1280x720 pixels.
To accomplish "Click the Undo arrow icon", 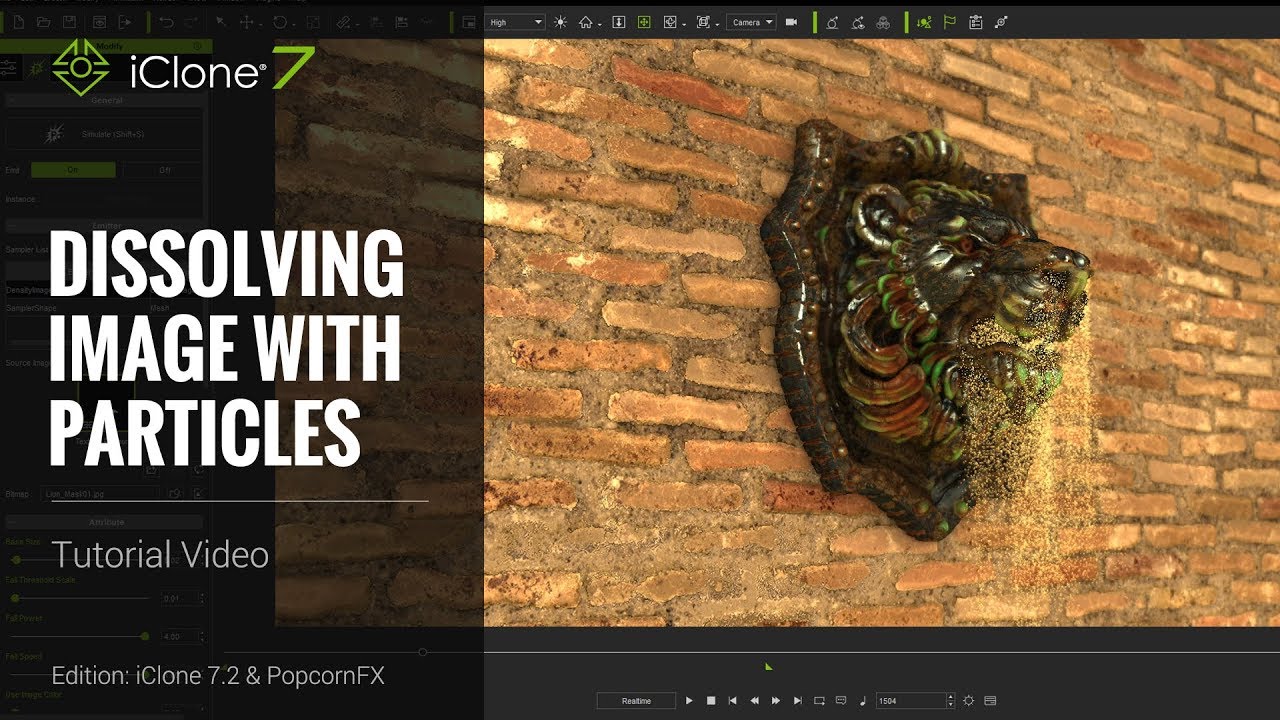I will [166, 22].
